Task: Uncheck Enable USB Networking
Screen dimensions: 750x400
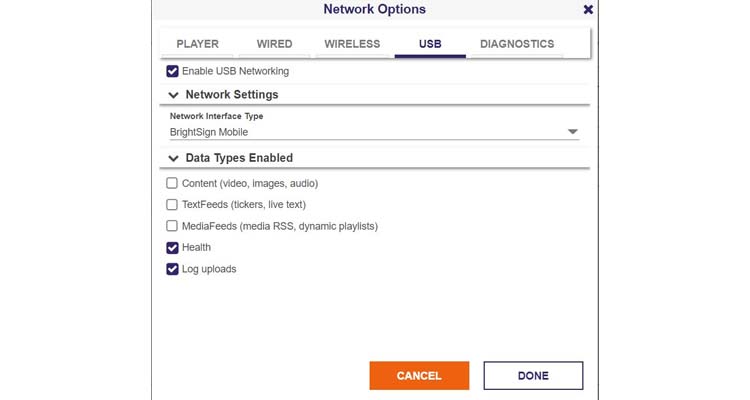Action: pyautogui.click(x=172, y=71)
